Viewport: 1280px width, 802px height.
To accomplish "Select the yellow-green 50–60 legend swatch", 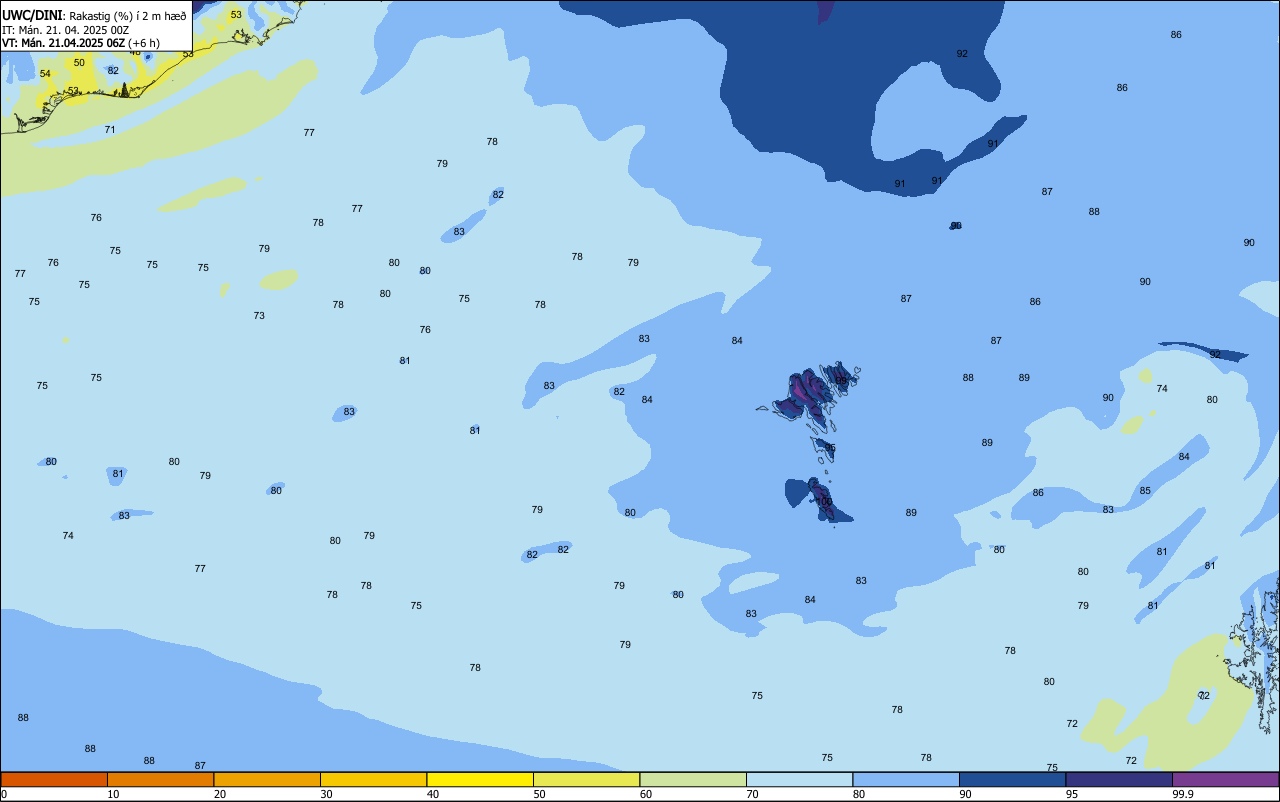I will pyautogui.click(x=586, y=779).
